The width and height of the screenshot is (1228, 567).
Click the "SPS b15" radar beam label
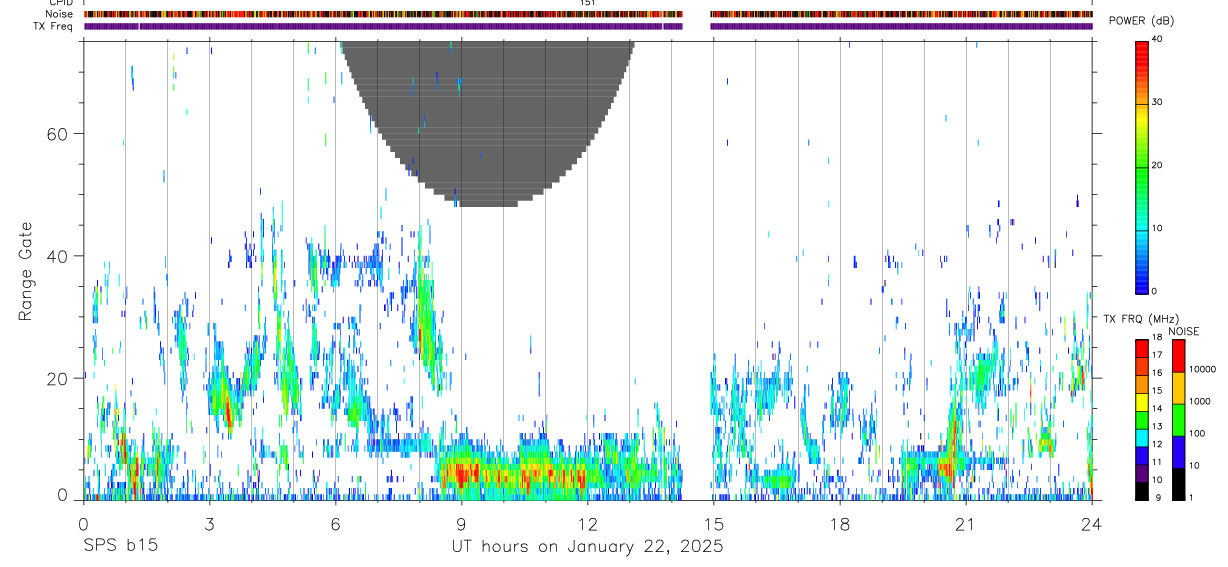(120, 547)
